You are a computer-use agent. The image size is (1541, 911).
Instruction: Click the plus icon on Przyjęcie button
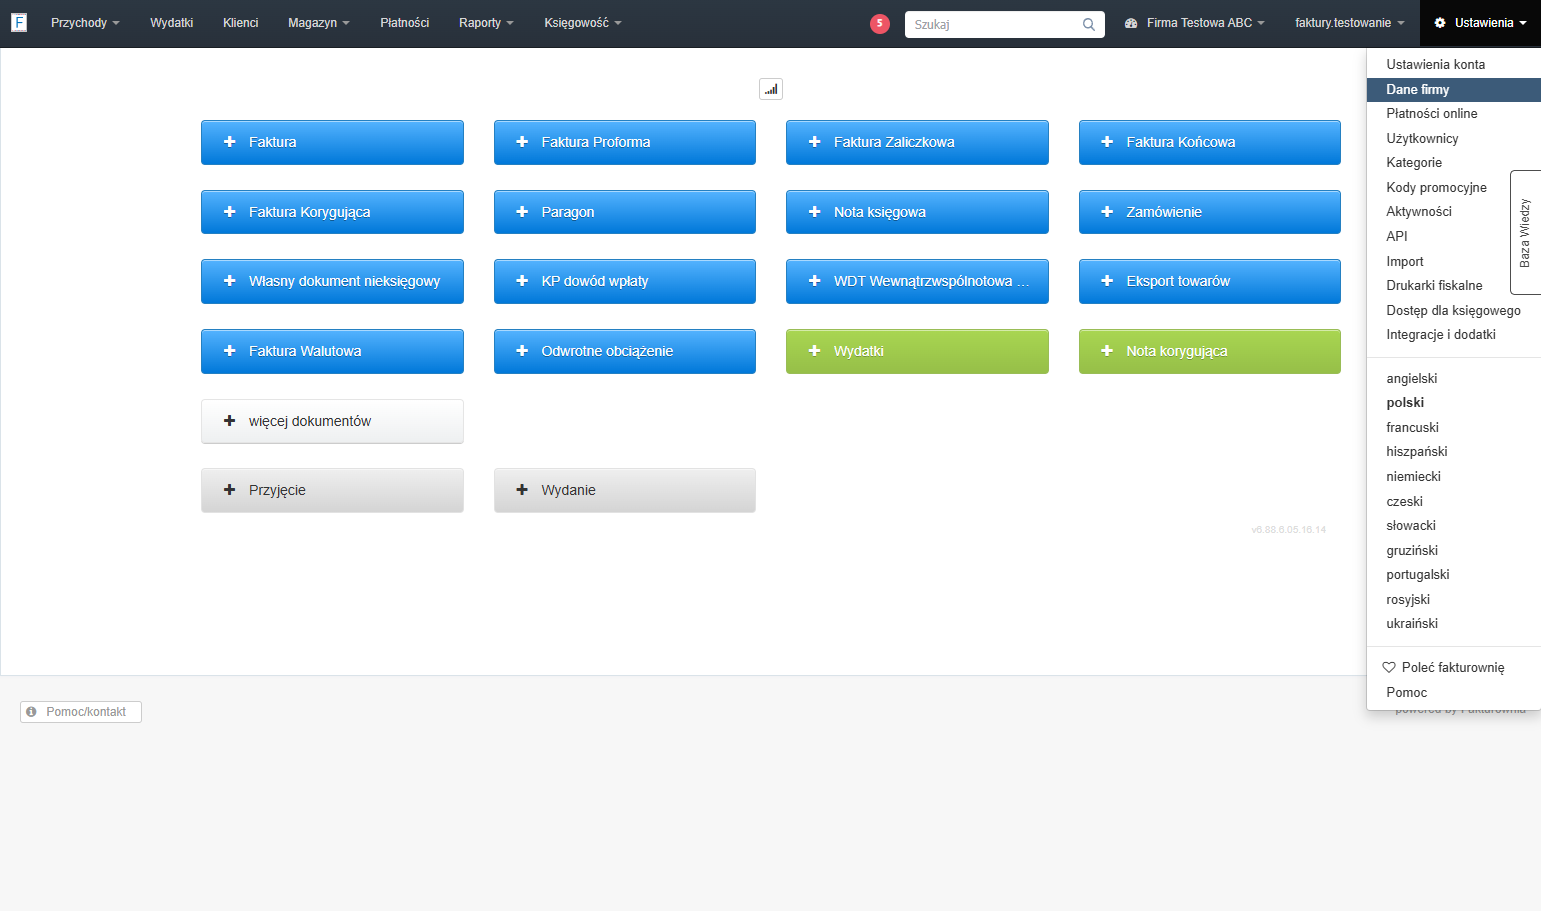230,490
